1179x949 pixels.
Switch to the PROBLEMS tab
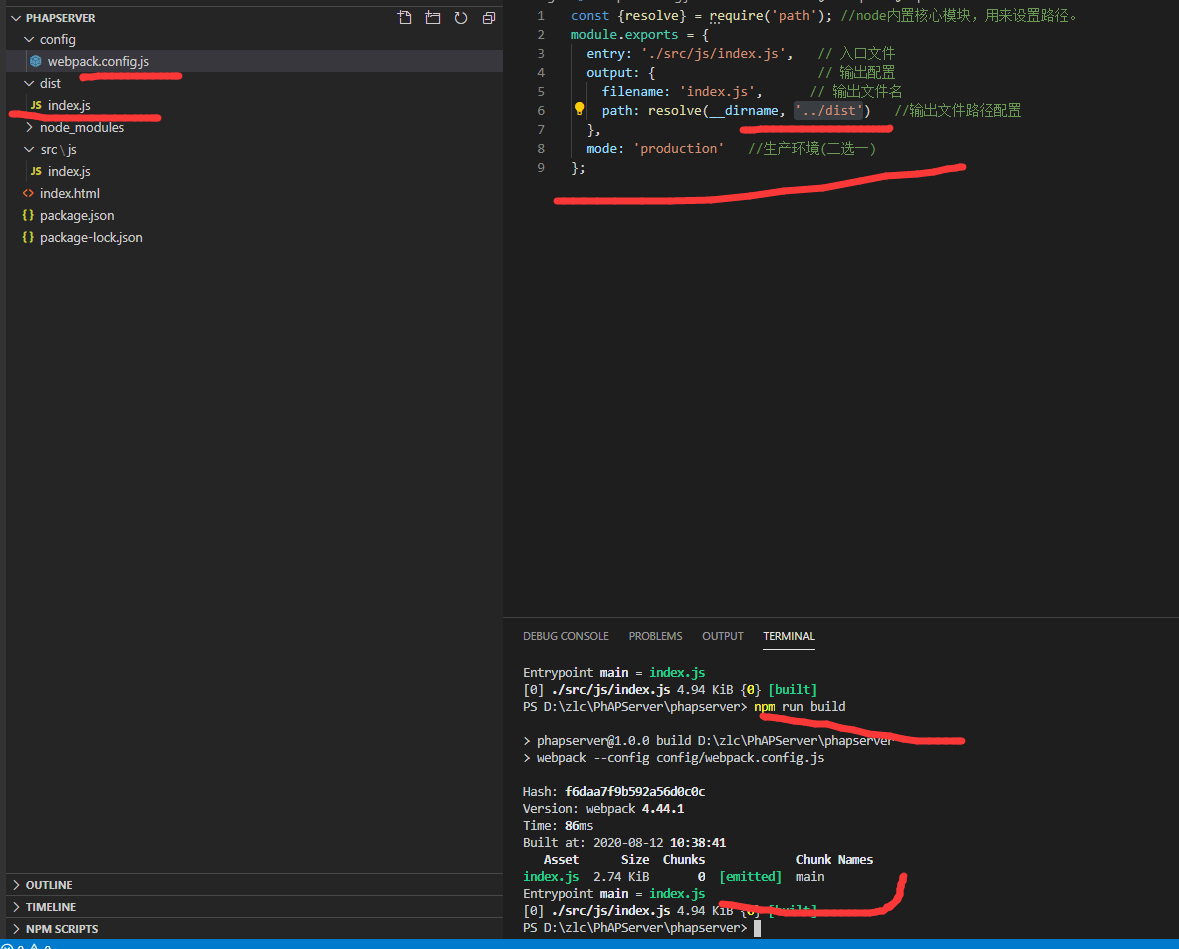click(655, 636)
